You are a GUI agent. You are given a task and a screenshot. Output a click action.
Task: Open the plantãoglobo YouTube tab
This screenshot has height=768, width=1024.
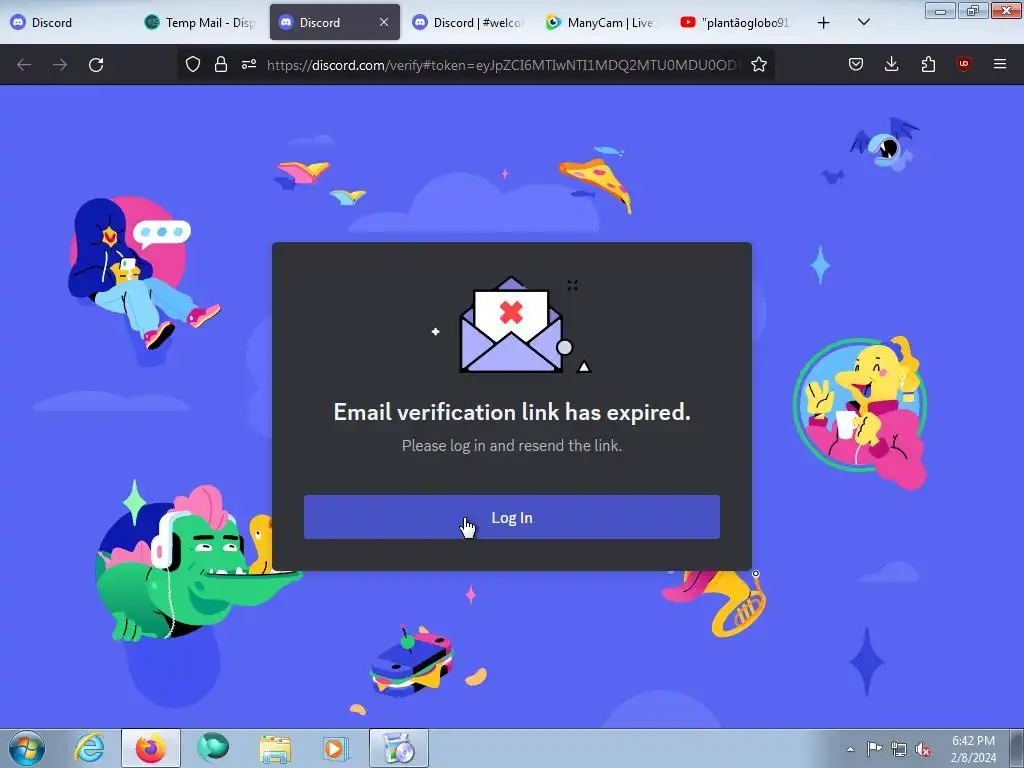coord(736,22)
